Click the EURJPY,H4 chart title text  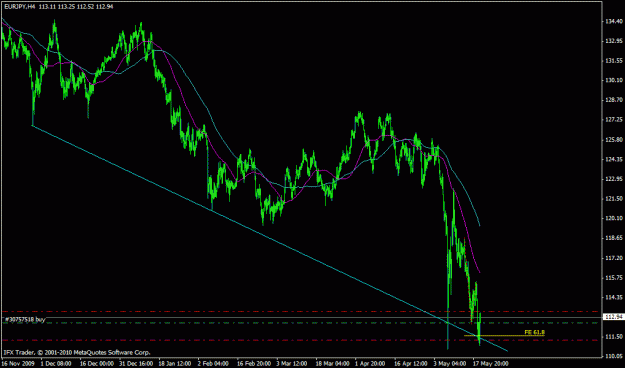[x=20, y=7]
